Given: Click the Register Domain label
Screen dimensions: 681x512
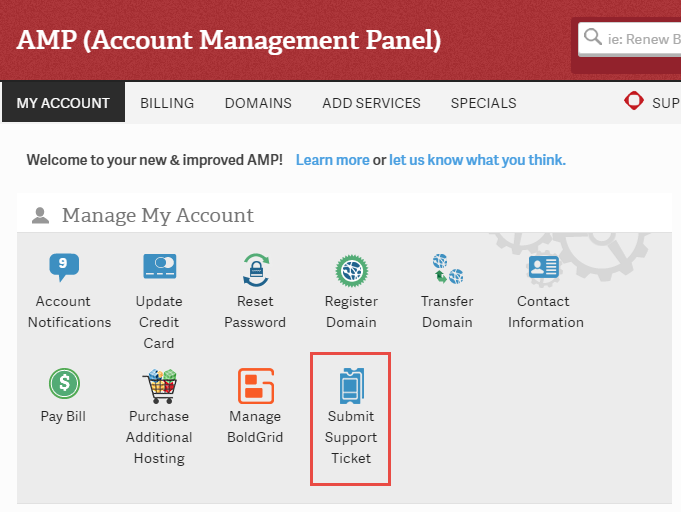Looking at the screenshot, I should (x=351, y=312).
